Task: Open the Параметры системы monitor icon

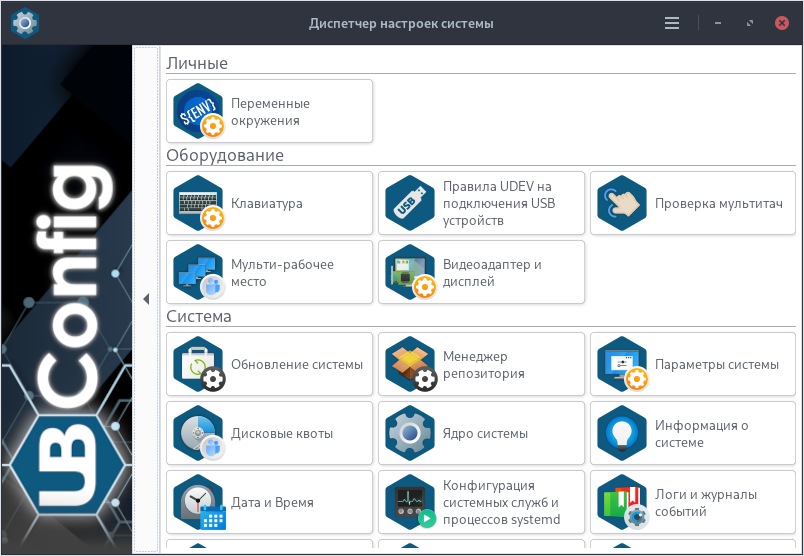Action: pyautogui.click(x=622, y=364)
